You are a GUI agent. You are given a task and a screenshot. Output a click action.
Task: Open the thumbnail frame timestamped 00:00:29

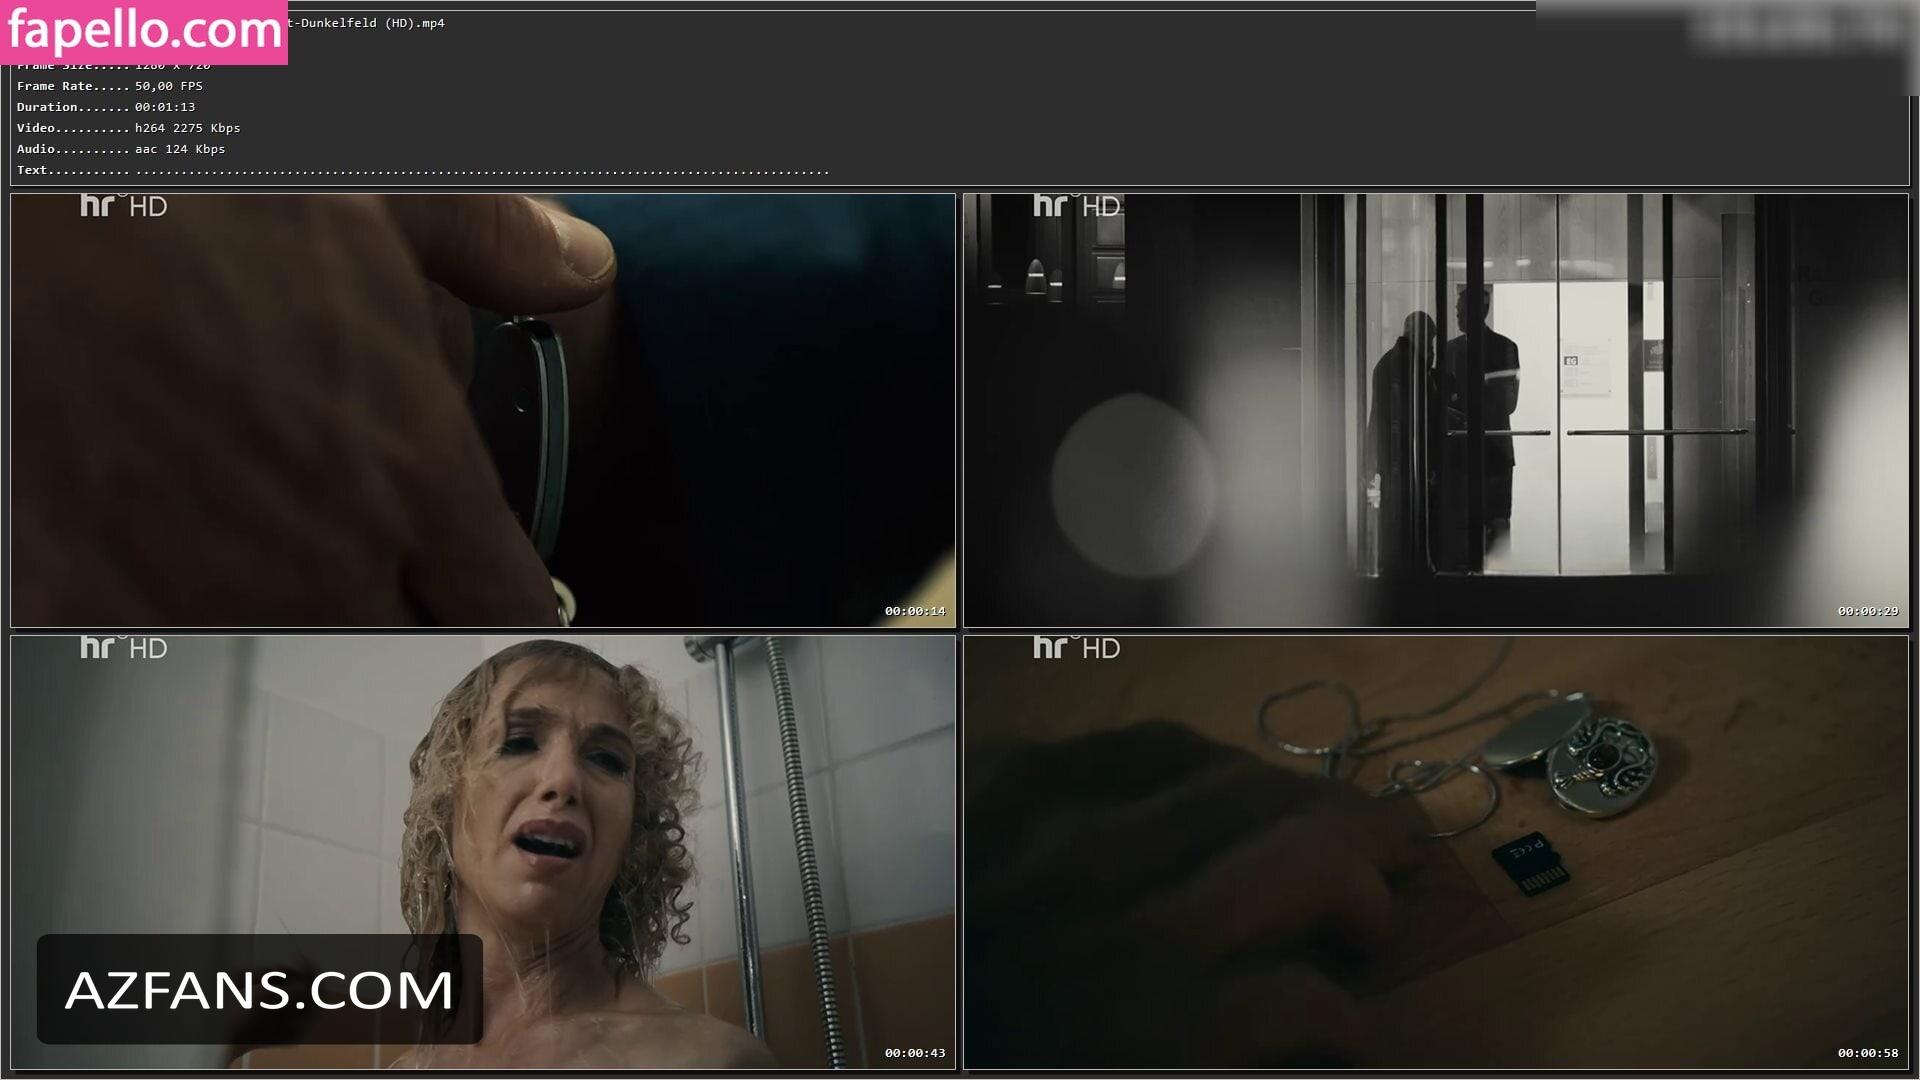(x=1436, y=411)
